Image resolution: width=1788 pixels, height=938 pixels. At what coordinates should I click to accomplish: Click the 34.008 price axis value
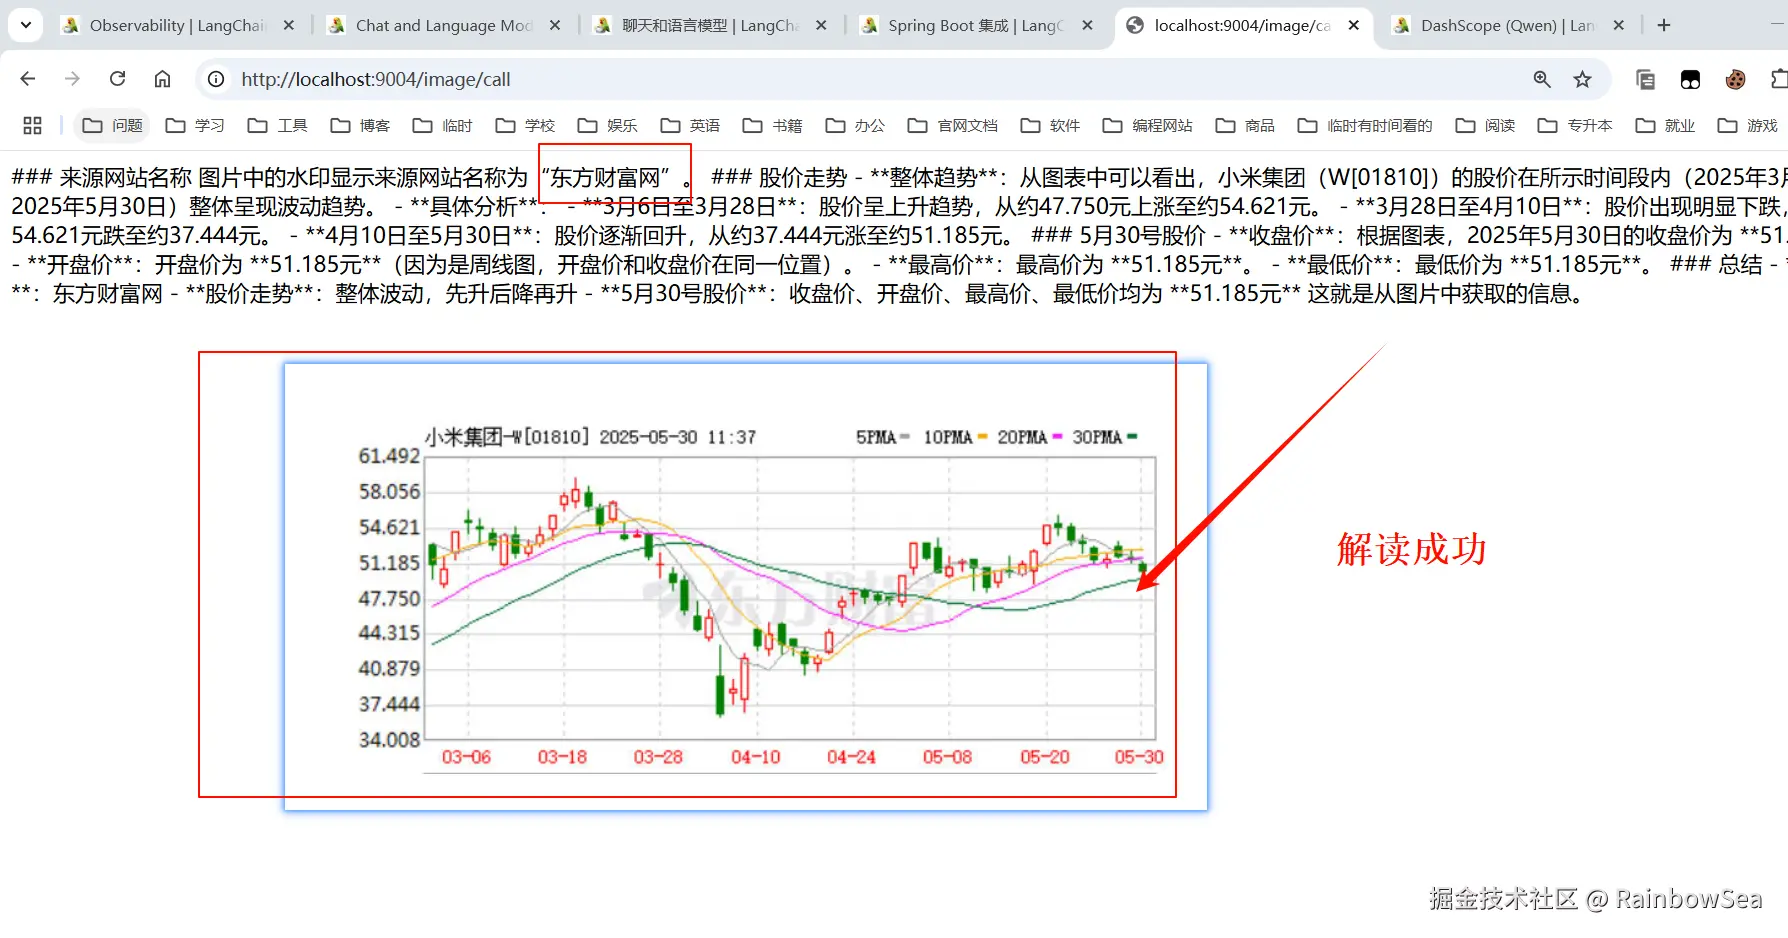pos(389,740)
